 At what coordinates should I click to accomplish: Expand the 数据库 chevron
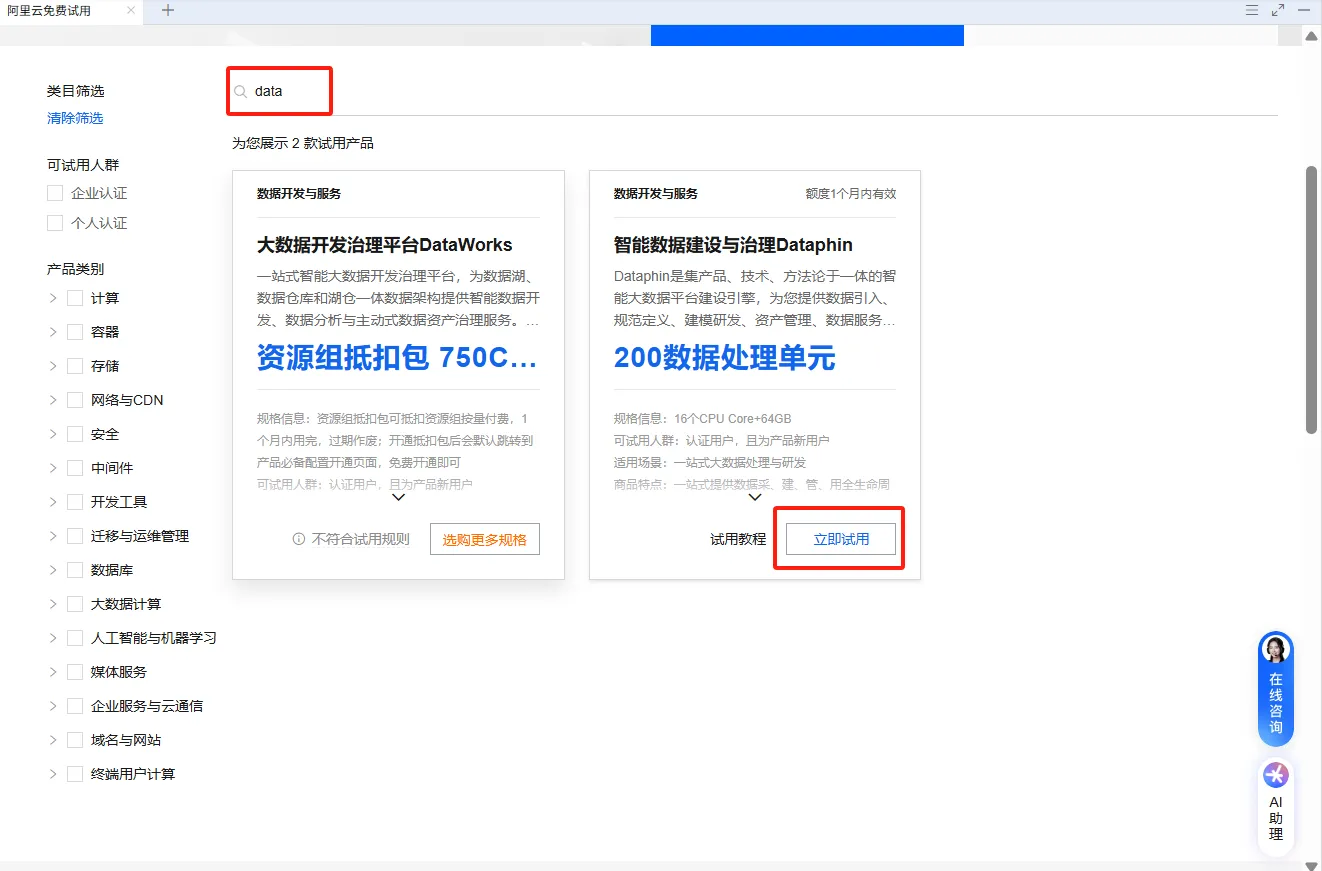53,570
